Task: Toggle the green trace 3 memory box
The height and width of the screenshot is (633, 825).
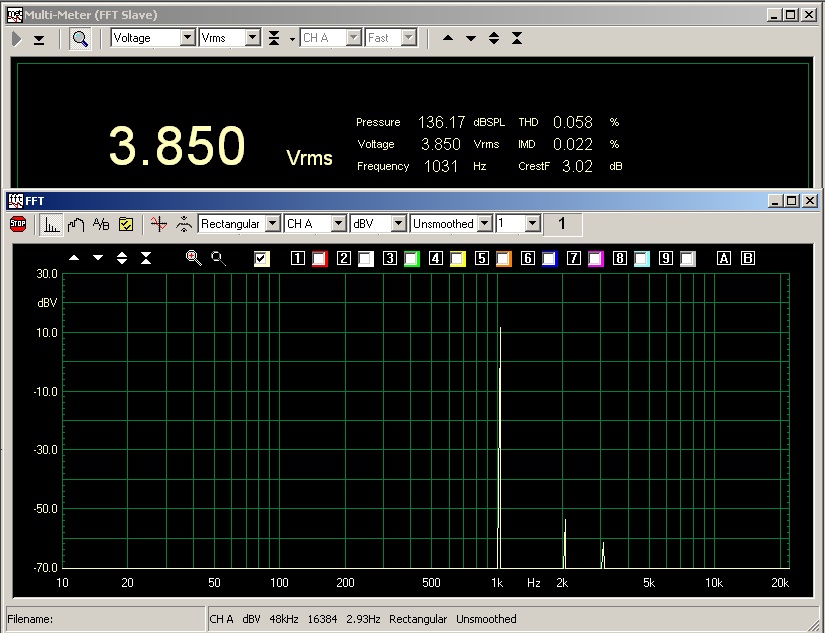Action: coord(411,259)
